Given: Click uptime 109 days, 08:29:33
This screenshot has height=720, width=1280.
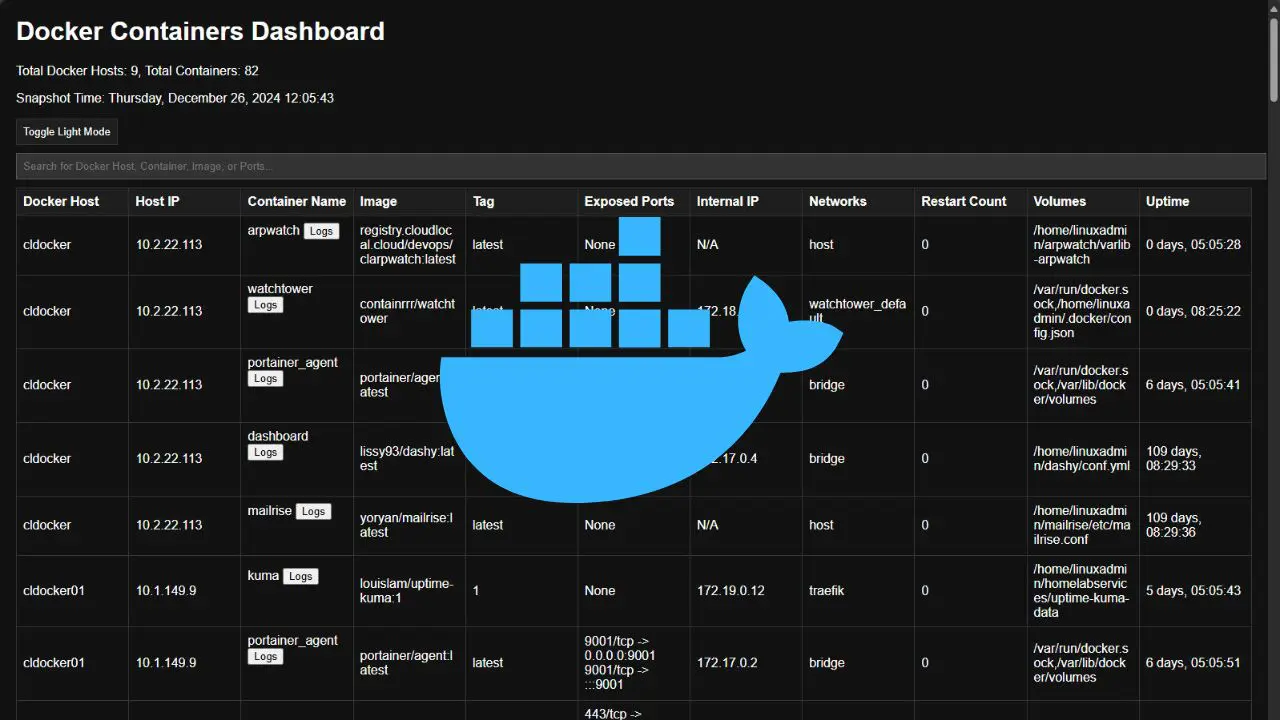Looking at the screenshot, I should click(x=1174, y=459).
